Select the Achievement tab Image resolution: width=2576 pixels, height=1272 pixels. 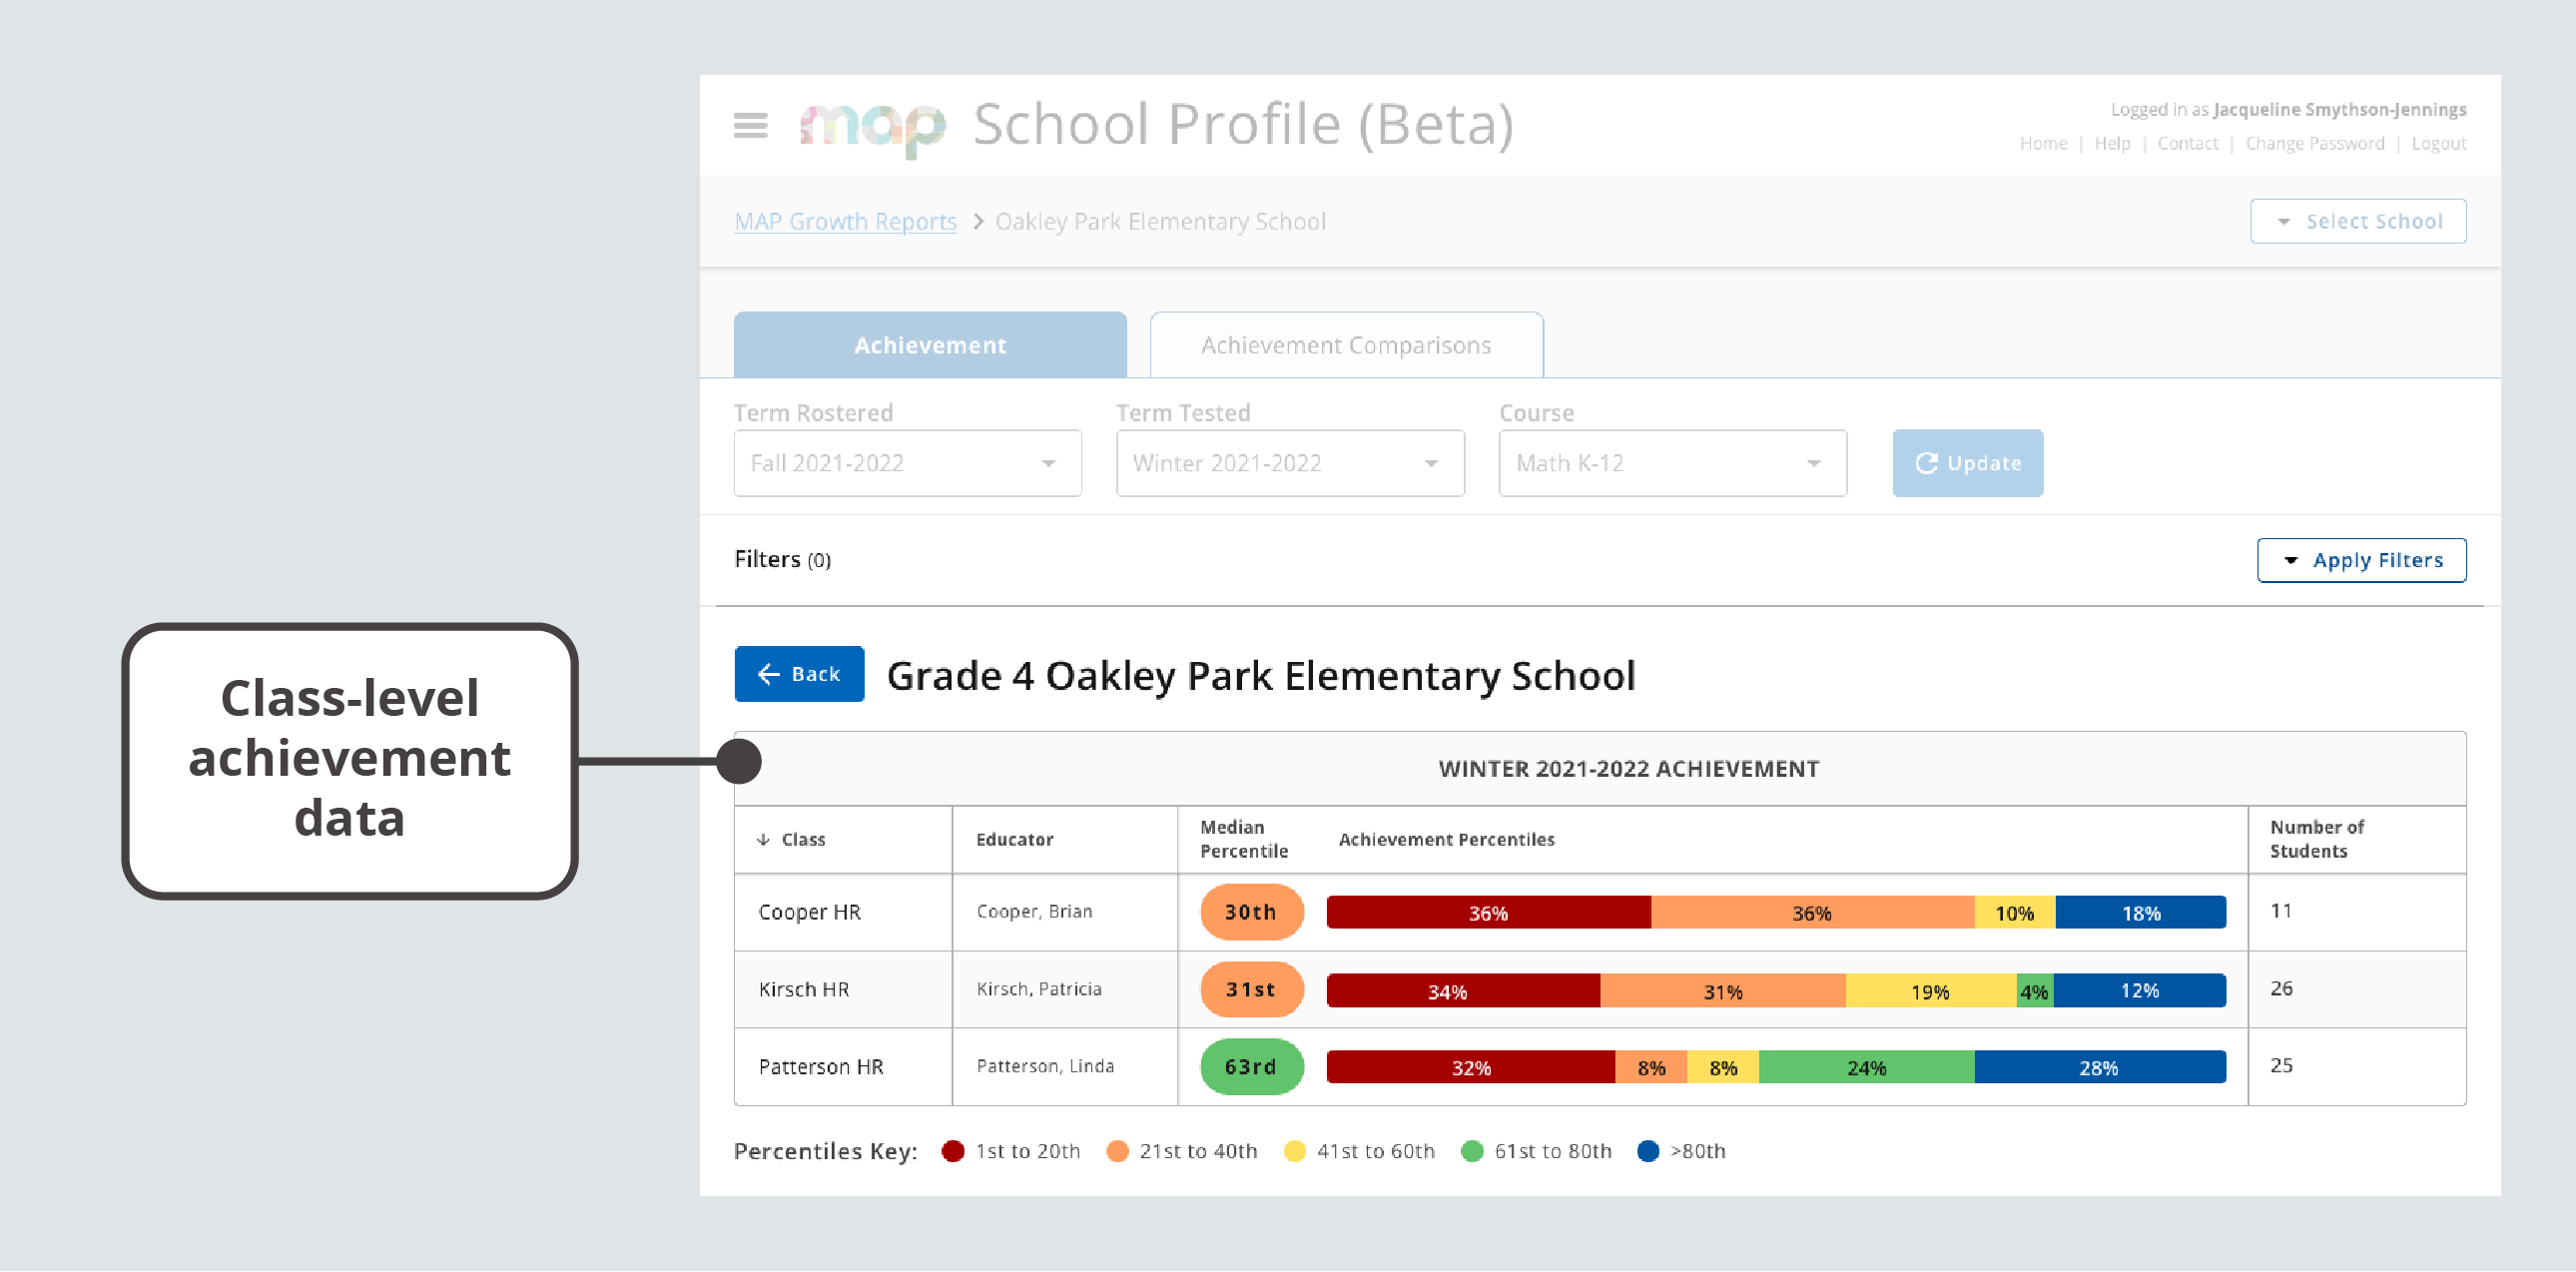[929, 344]
